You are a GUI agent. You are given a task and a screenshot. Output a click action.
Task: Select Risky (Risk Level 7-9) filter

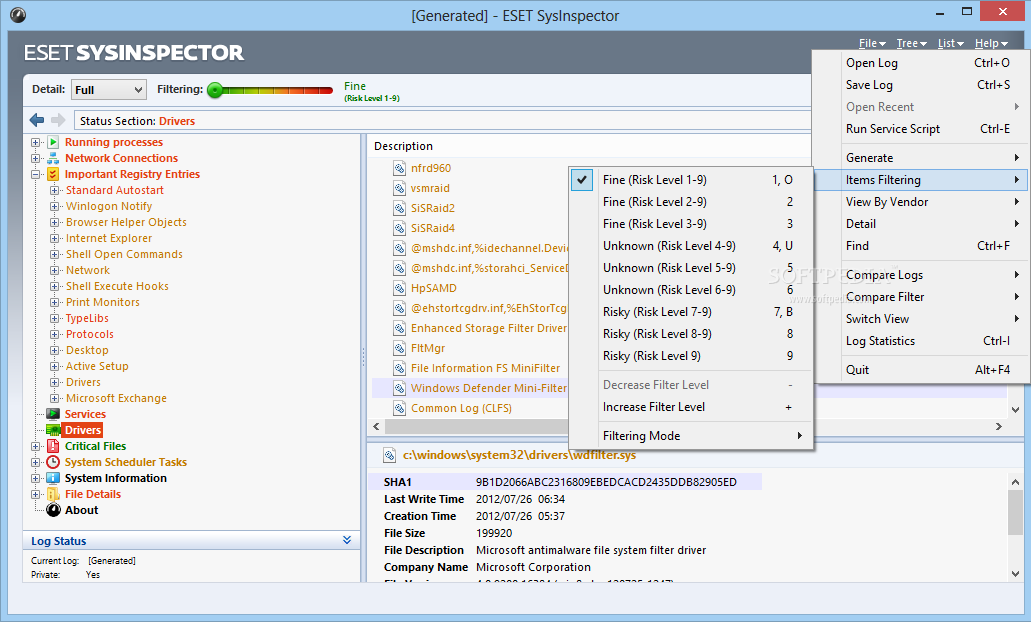[x=690, y=312]
